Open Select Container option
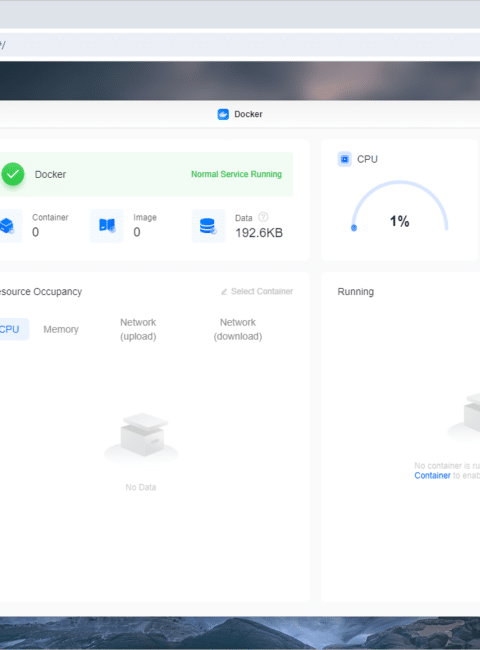 257,291
